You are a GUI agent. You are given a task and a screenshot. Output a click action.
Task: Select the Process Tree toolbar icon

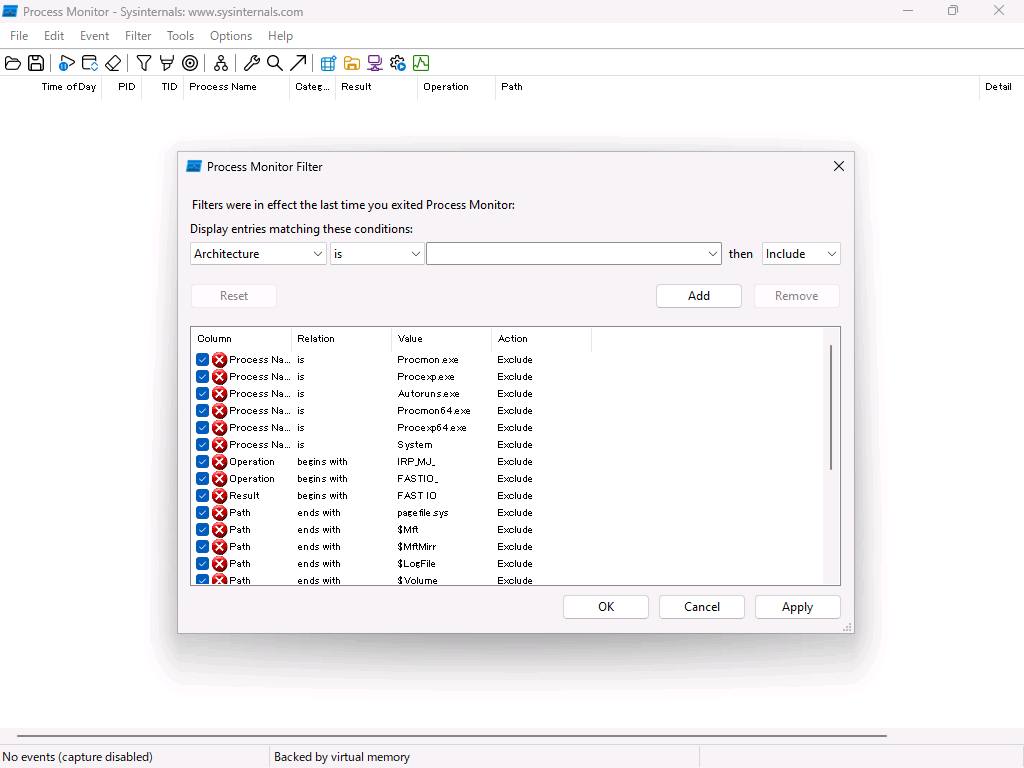220,63
